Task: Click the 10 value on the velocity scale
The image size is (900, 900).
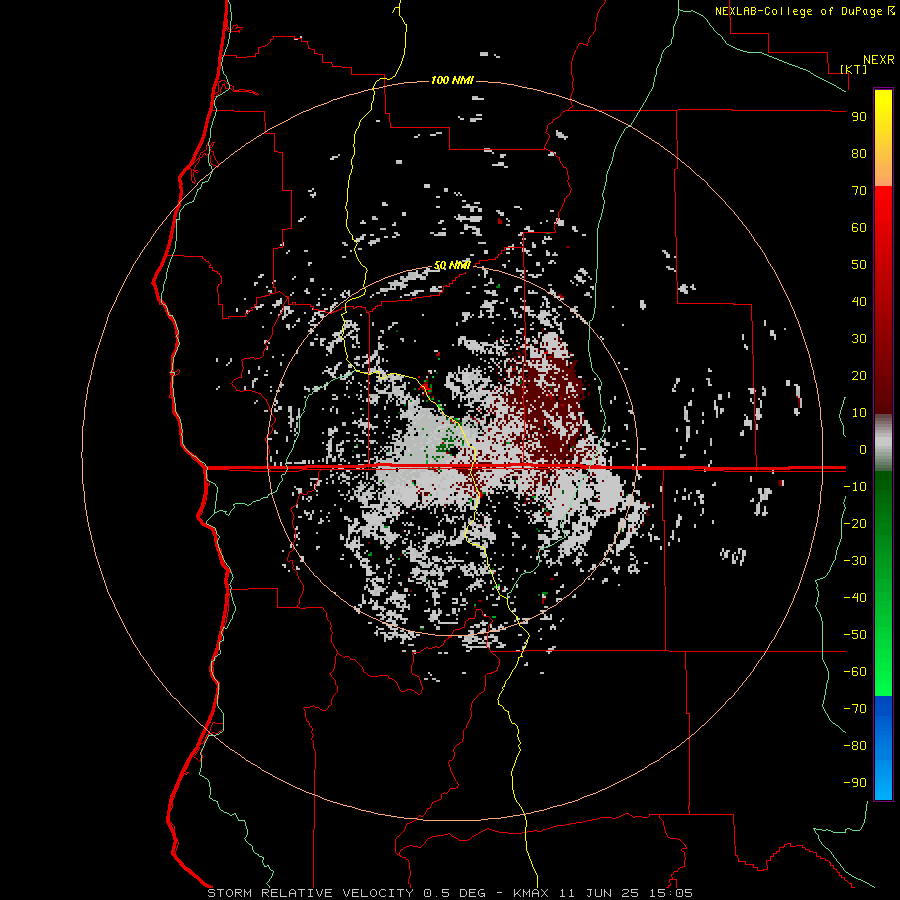Action: click(x=859, y=413)
